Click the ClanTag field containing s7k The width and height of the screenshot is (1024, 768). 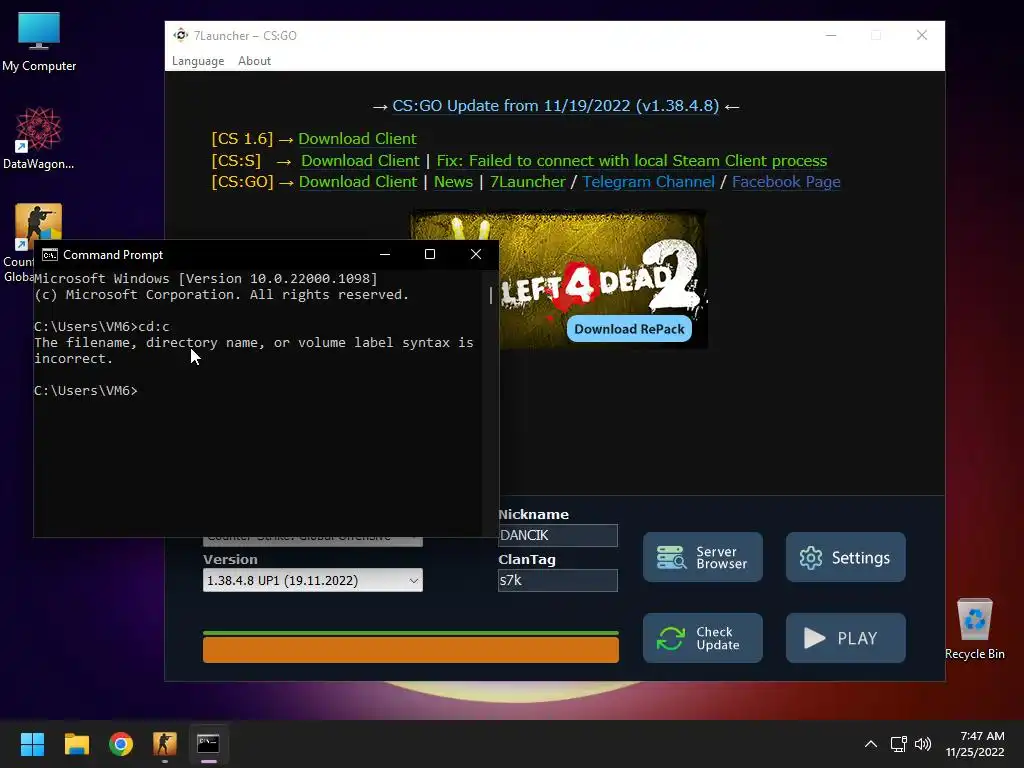click(558, 580)
